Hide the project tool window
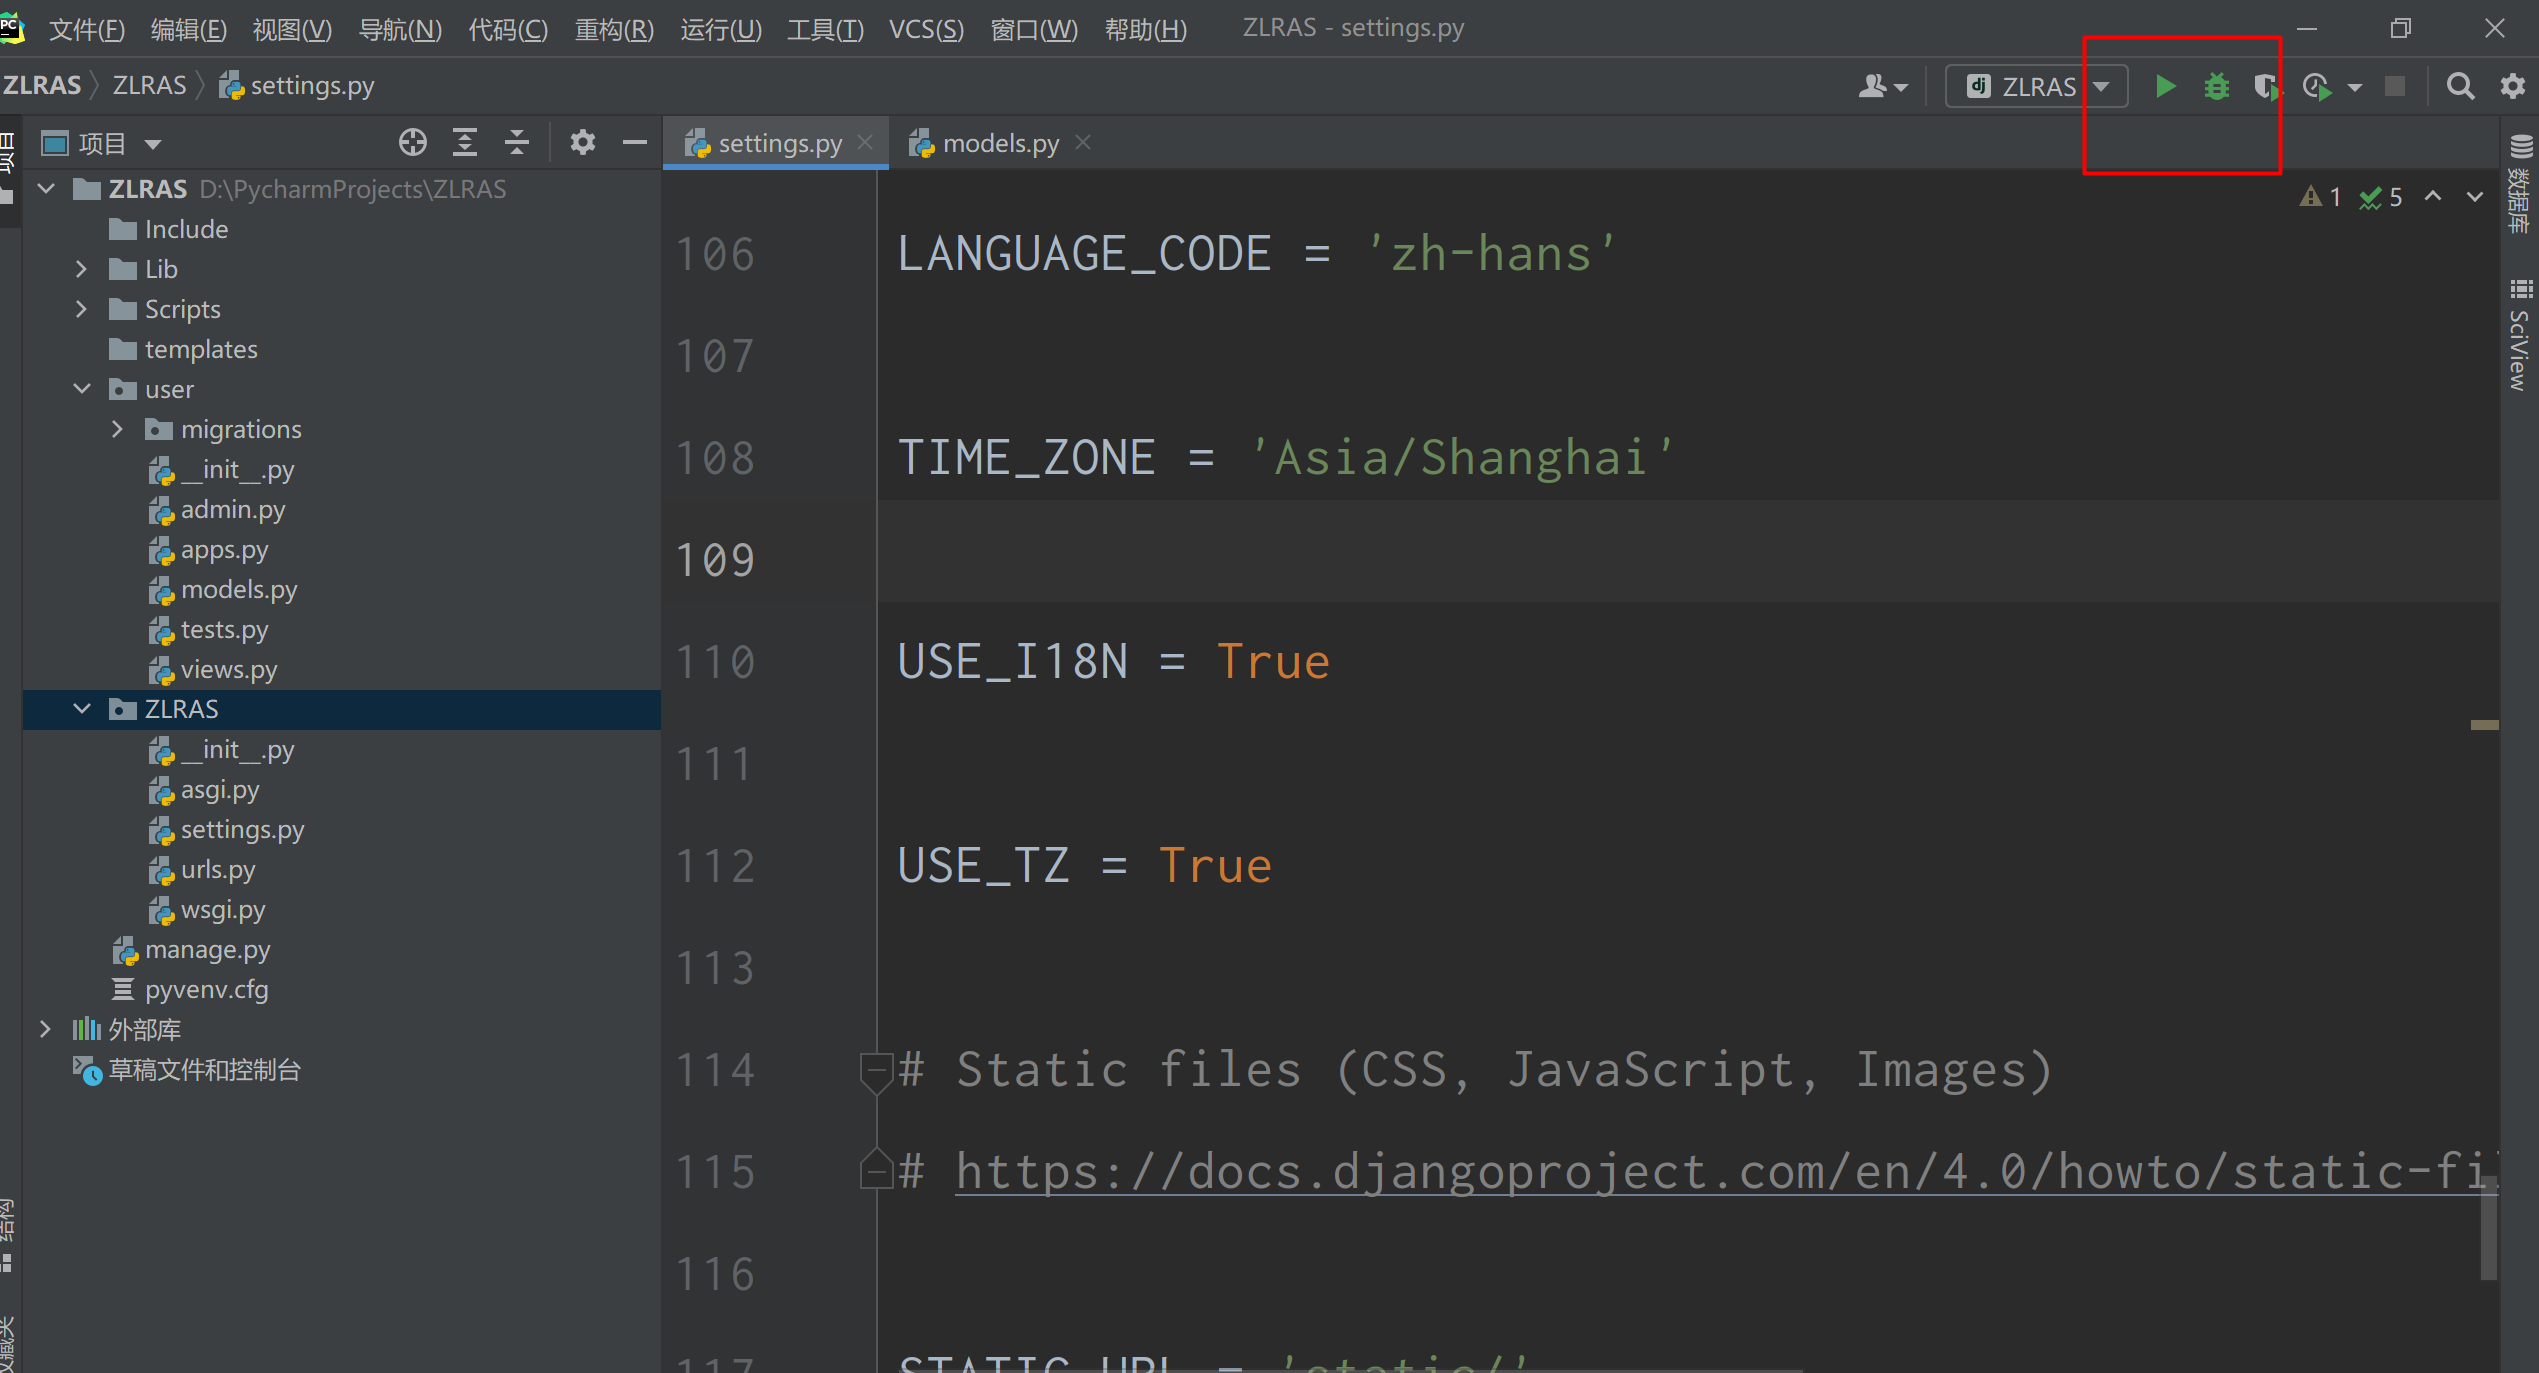The image size is (2539, 1373). click(x=635, y=143)
